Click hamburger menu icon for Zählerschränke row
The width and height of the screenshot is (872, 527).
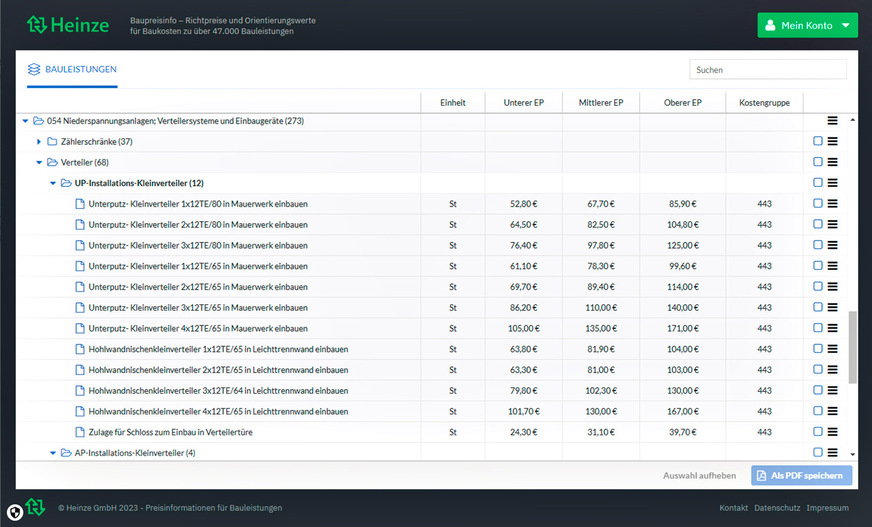click(x=832, y=141)
